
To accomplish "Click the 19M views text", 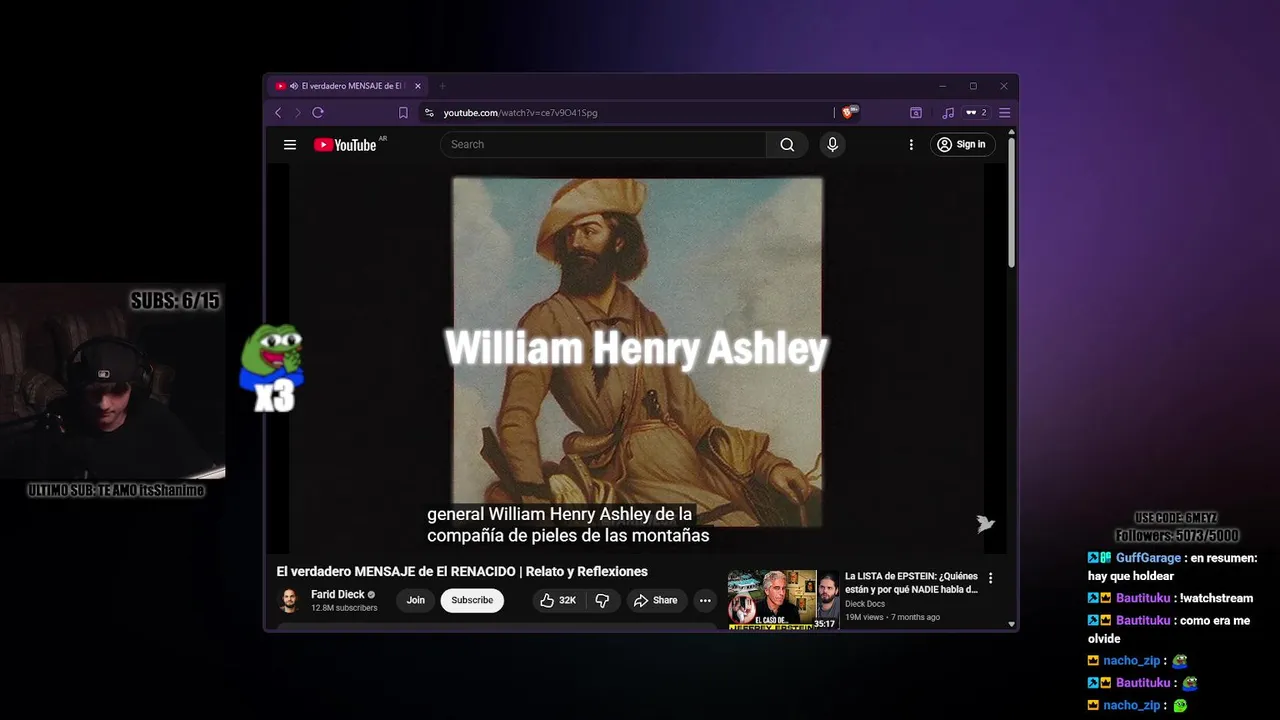I will (866, 617).
